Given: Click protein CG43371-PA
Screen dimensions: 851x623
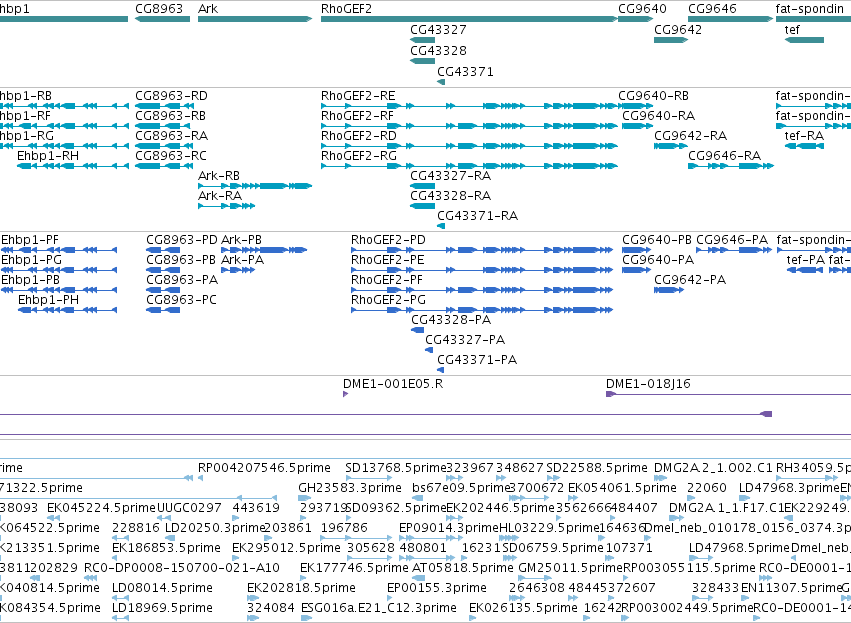Looking at the screenshot, I should (477, 360).
